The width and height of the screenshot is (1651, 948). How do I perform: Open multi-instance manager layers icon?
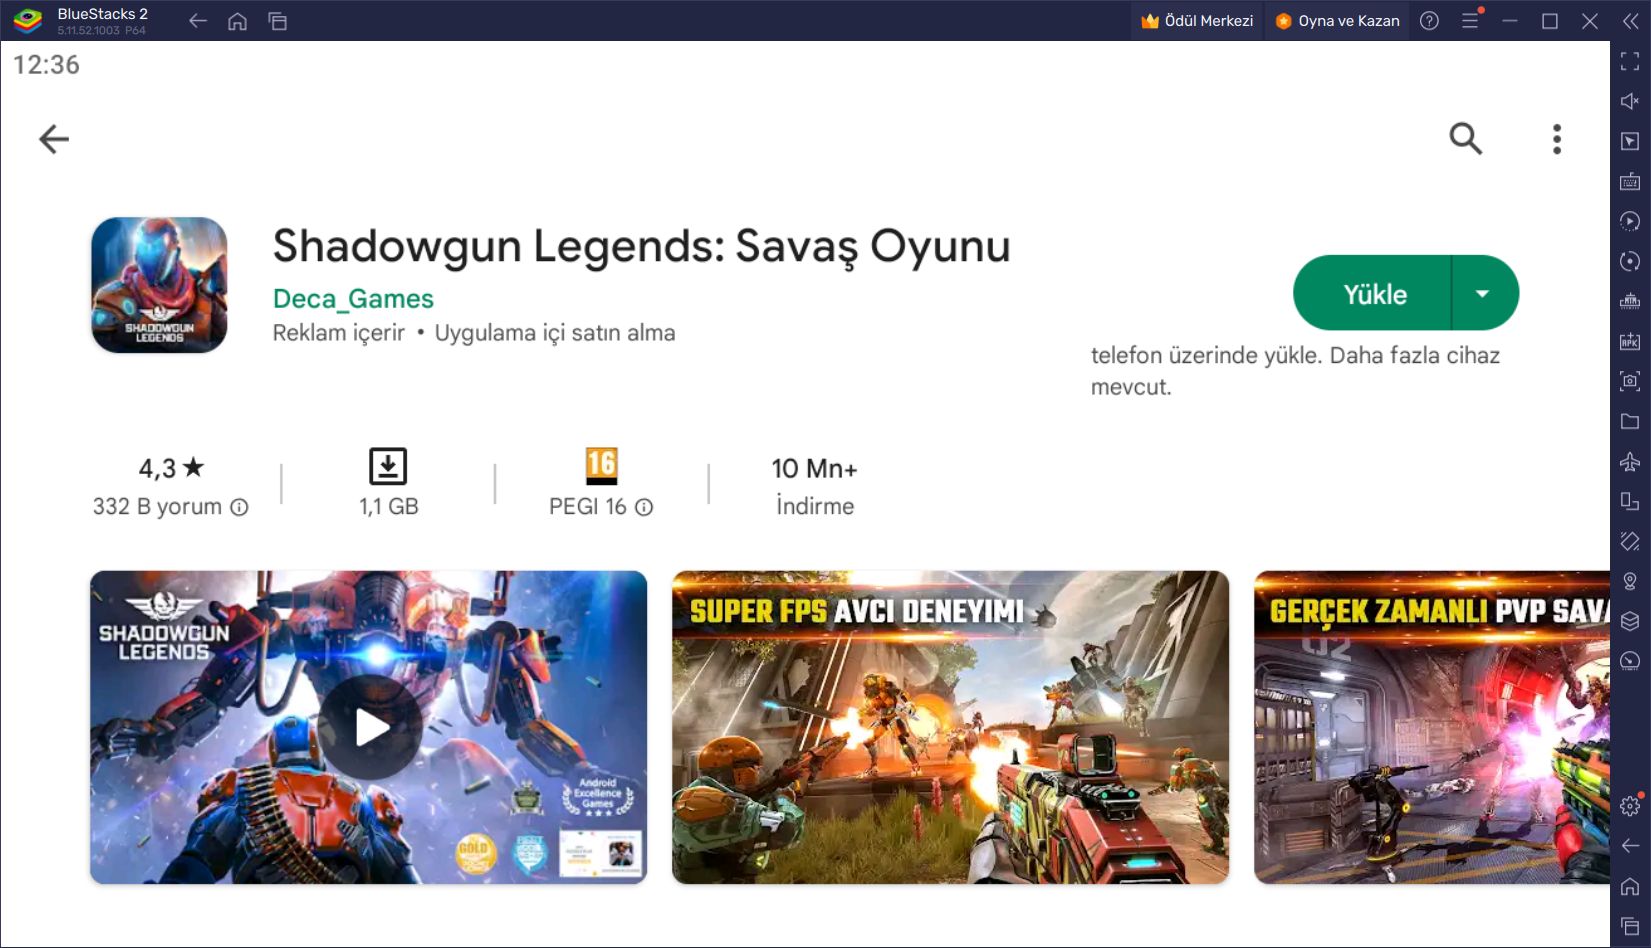pyautogui.click(x=1630, y=621)
